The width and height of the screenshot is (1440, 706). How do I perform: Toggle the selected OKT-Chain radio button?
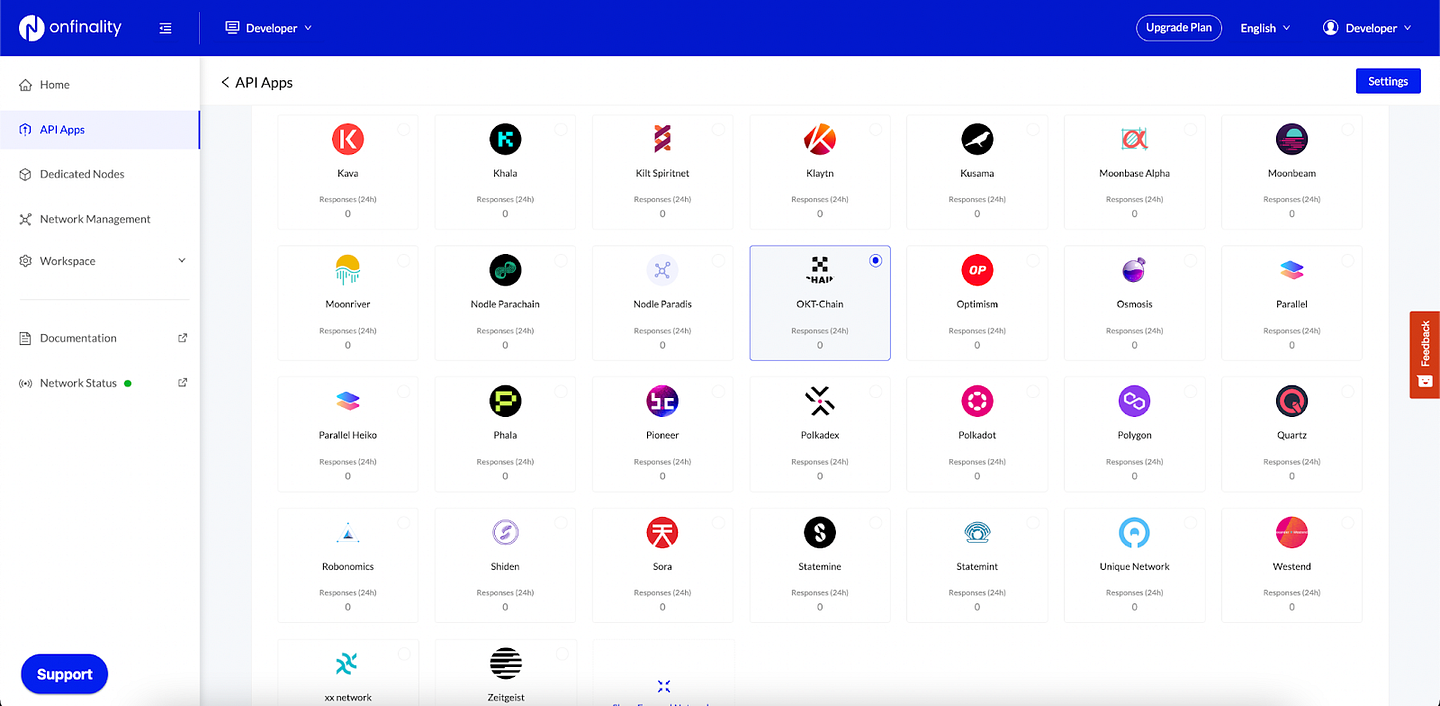tap(875, 260)
